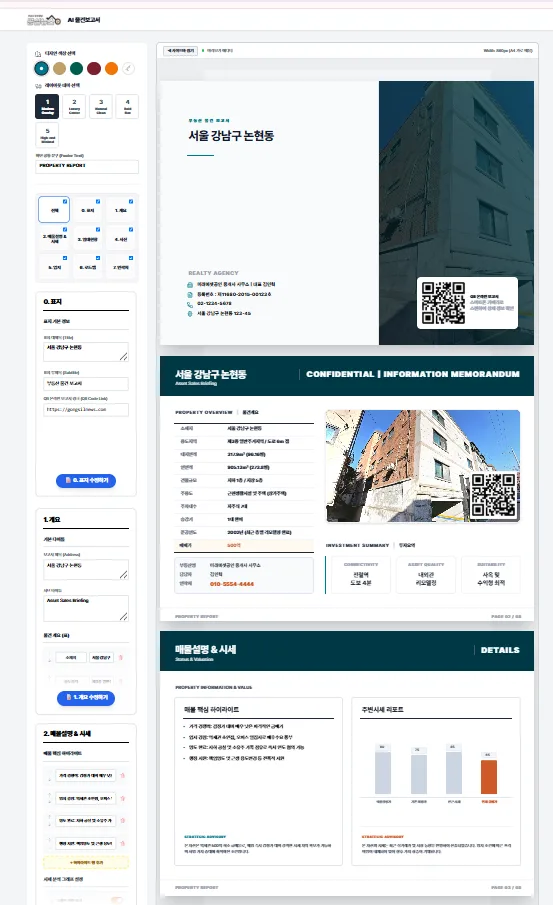The width and height of the screenshot is (553, 905).
Task: Choose layout option 4
Action: pyautogui.click(x=128, y=106)
